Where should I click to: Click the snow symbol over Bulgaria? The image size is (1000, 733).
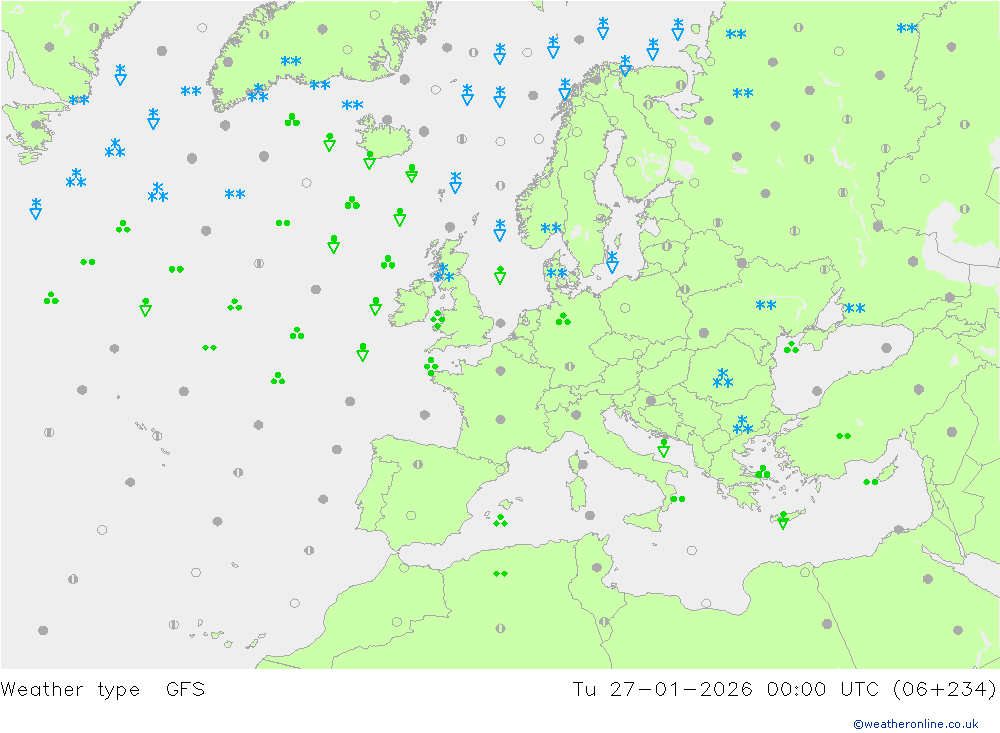(742, 424)
